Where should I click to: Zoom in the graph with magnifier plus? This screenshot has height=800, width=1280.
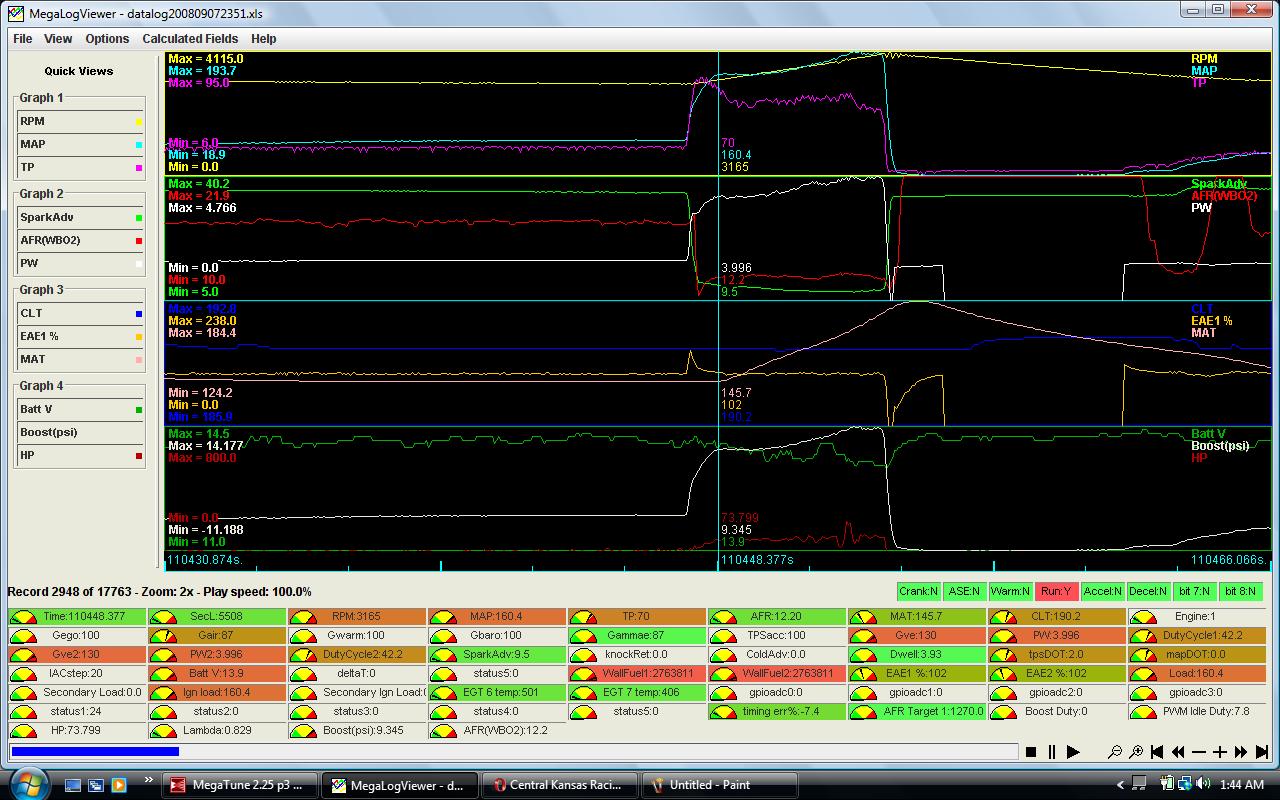click(x=1137, y=752)
